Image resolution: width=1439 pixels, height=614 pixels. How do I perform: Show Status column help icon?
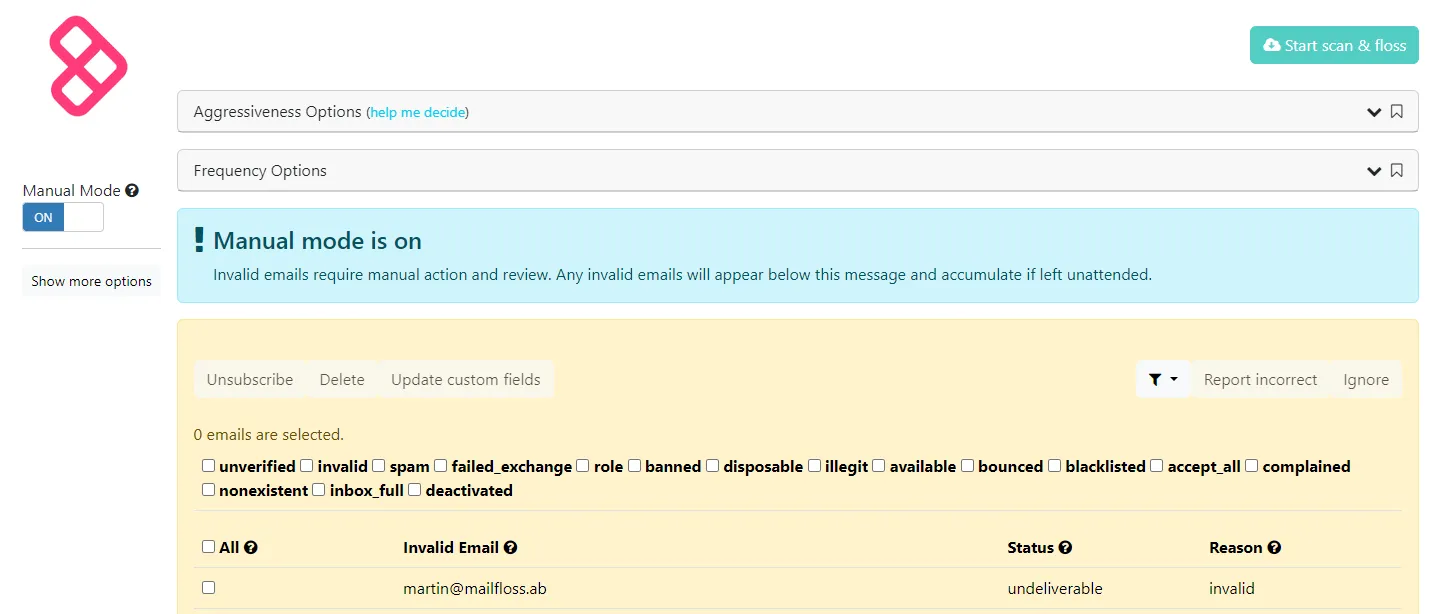click(1065, 547)
